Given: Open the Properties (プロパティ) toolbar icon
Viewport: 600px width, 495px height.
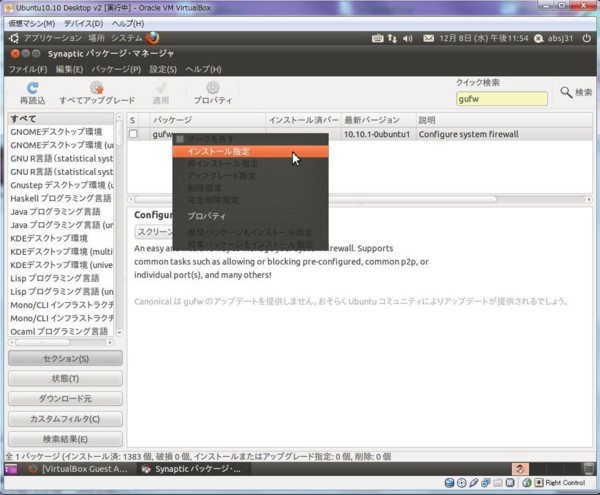Looking at the screenshot, I should pyautogui.click(x=213, y=88).
